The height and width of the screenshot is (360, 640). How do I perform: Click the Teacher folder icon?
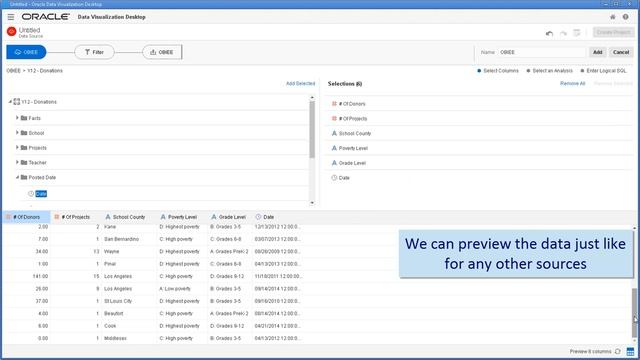(x=24, y=162)
